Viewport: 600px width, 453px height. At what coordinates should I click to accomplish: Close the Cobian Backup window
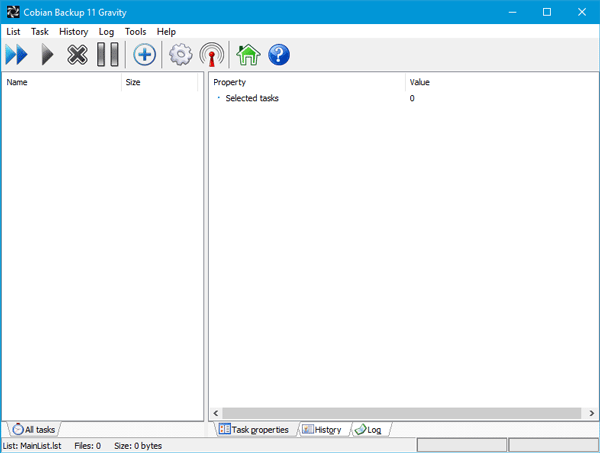tap(582, 12)
